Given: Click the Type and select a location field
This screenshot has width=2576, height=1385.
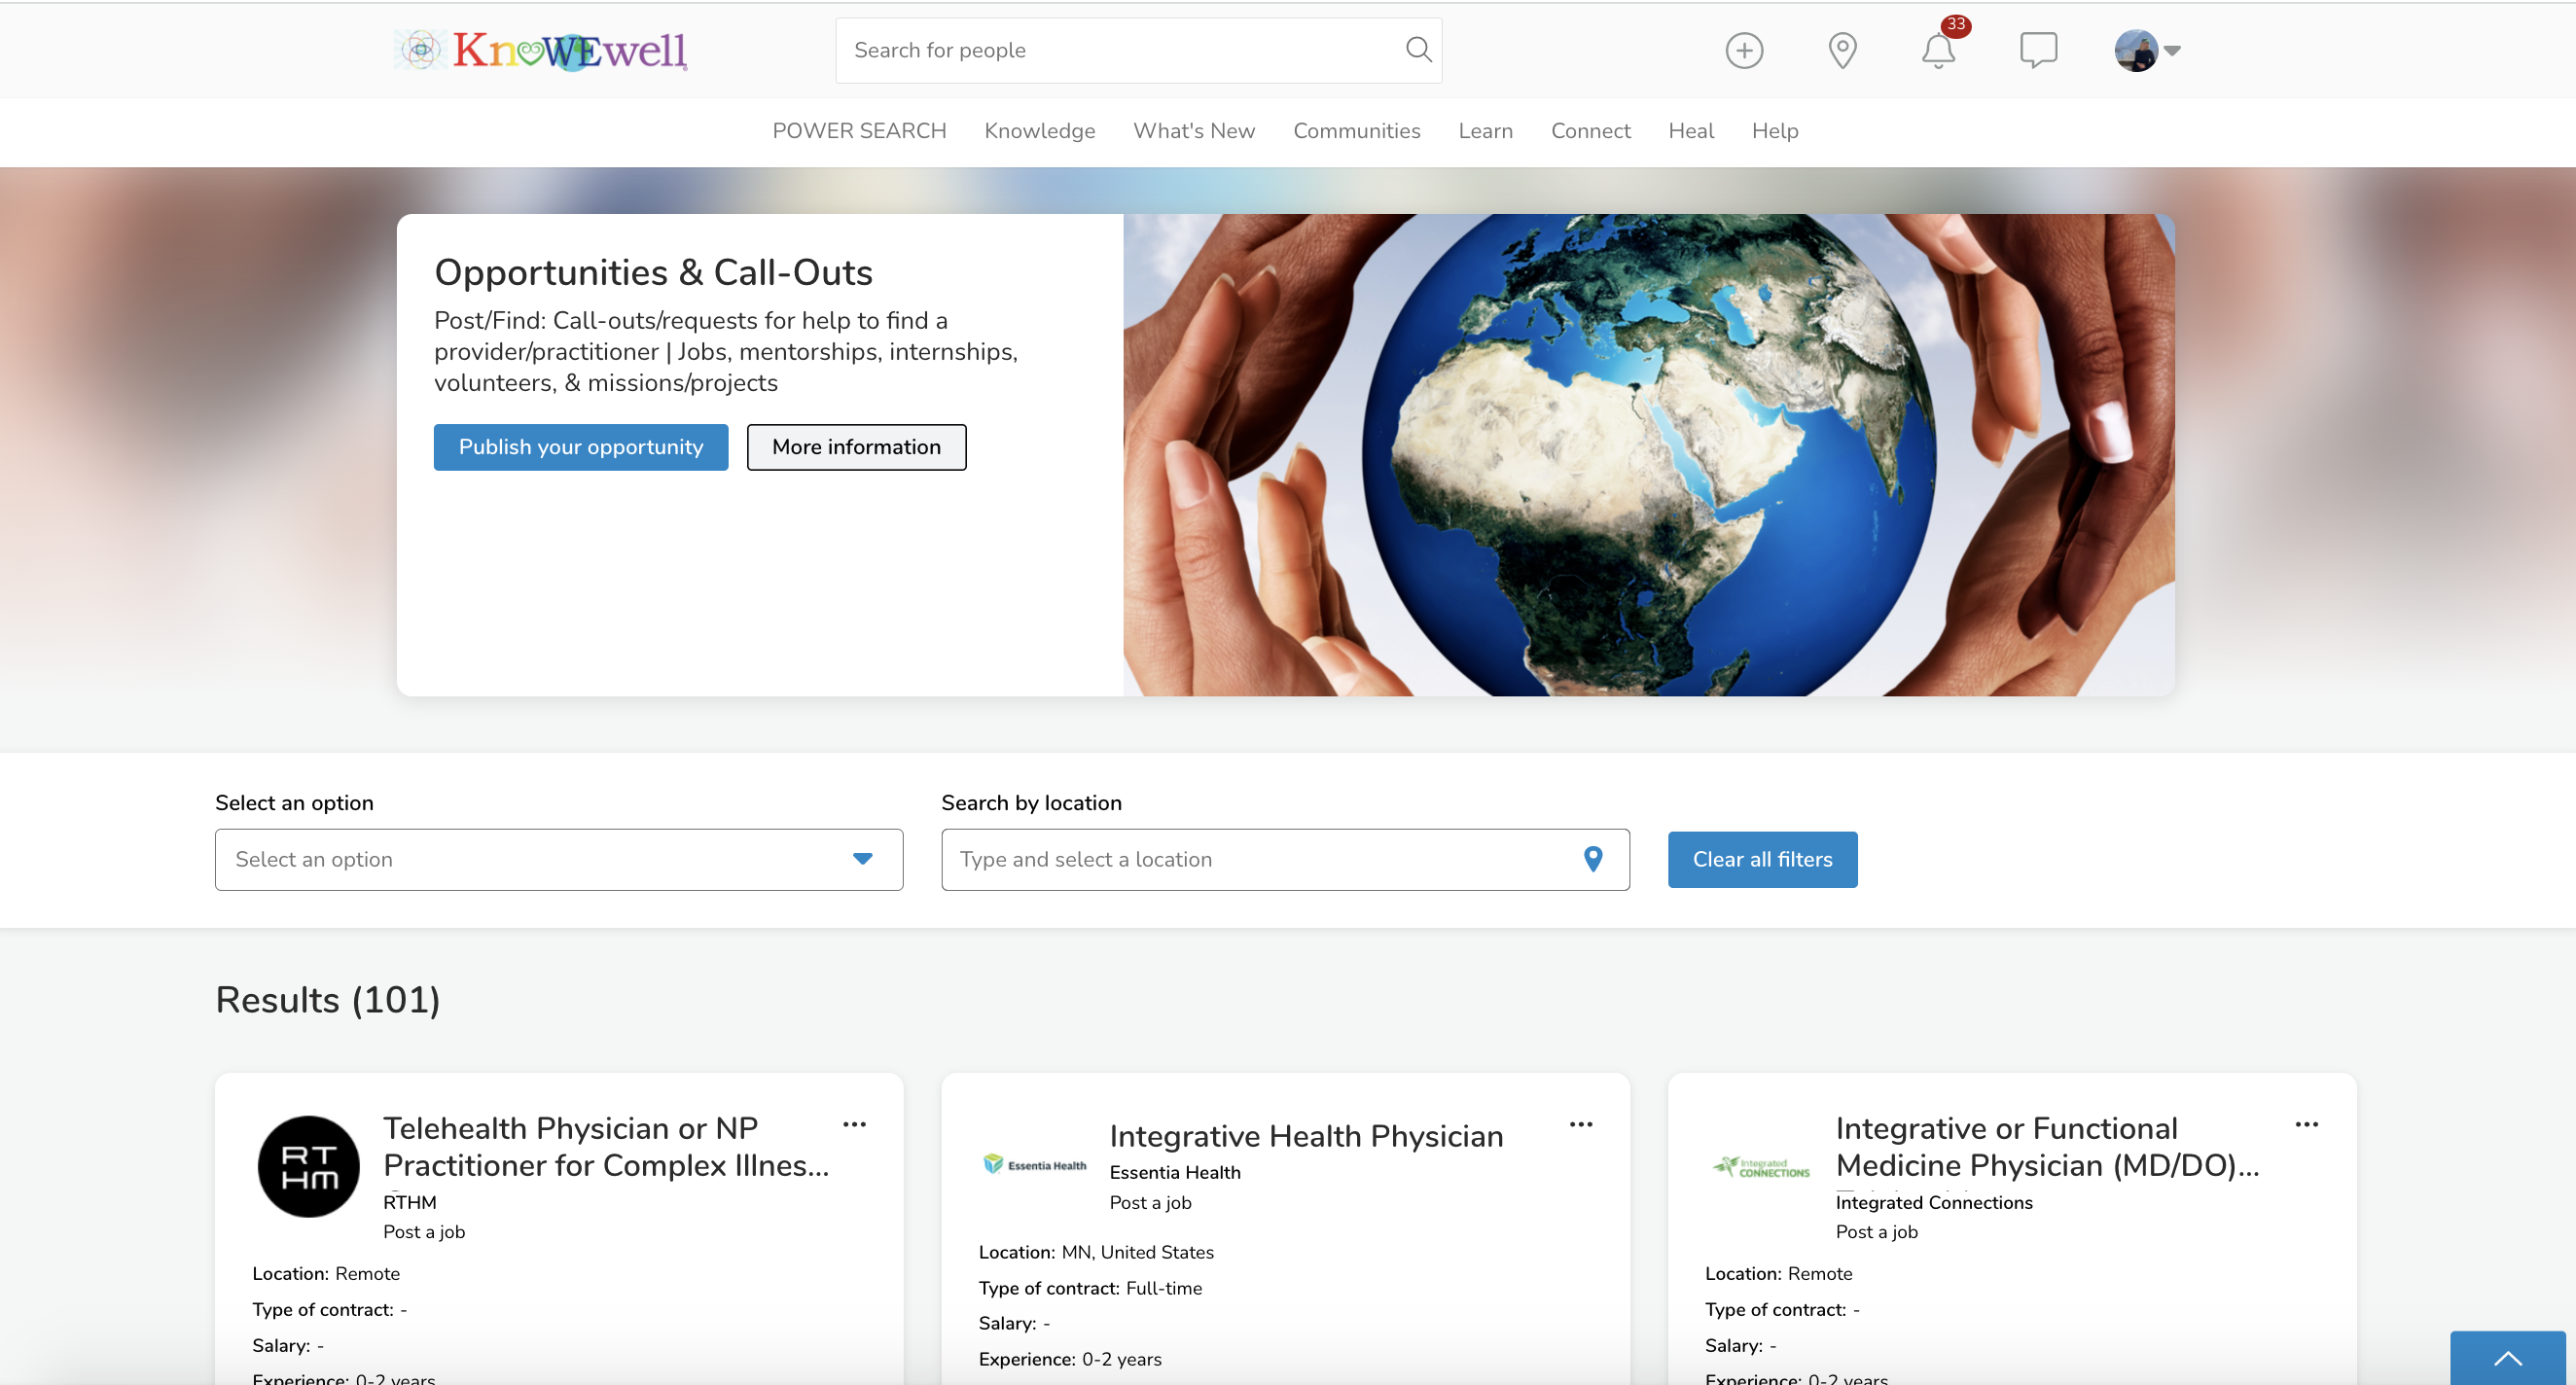Looking at the screenshot, I should pyautogui.click(x=1285, y=859).
